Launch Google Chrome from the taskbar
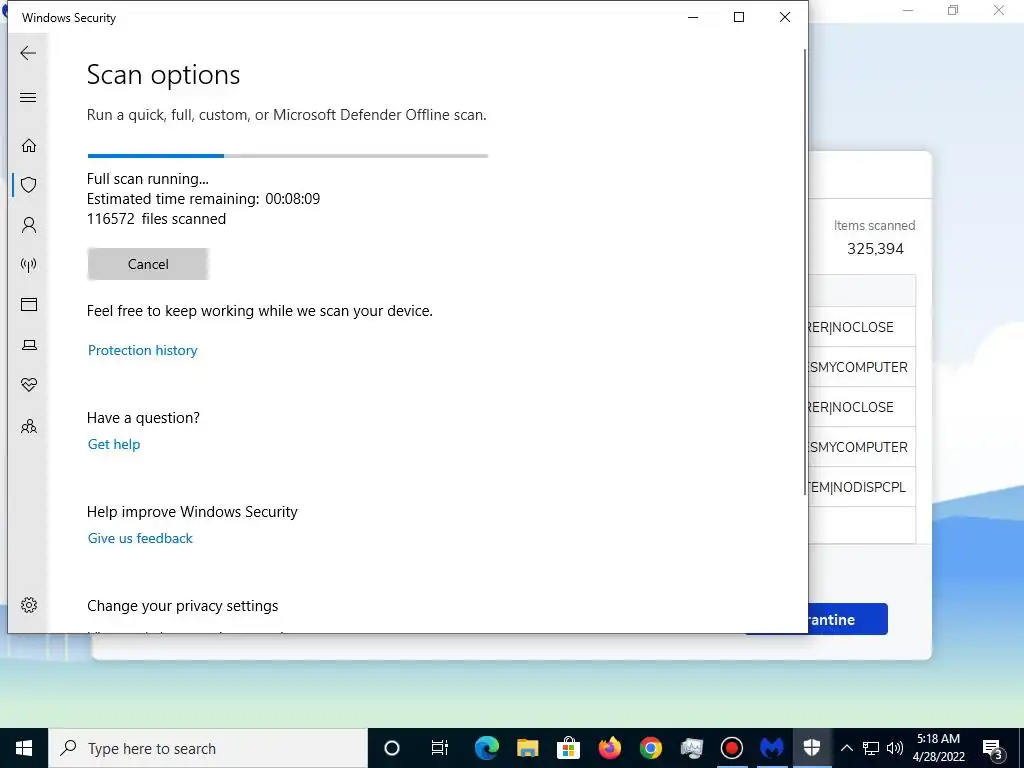The width and height of the screenshot is (1024, 768). click(650, 748)
